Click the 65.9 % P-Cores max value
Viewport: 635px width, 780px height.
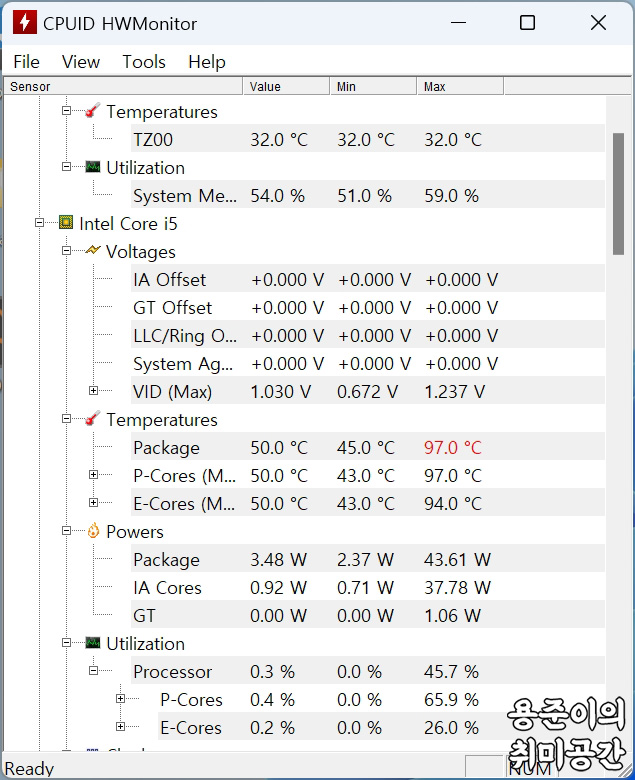[451, 699]
